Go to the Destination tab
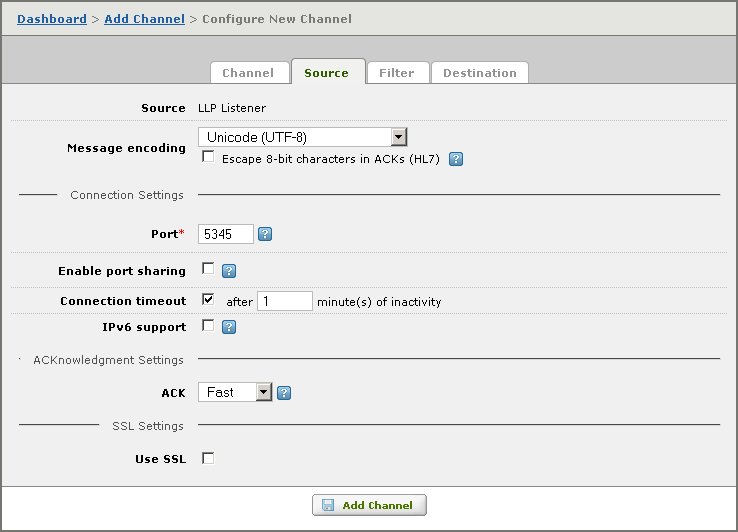The height and width of the screenshot is (532, 738). pos(480,73)
